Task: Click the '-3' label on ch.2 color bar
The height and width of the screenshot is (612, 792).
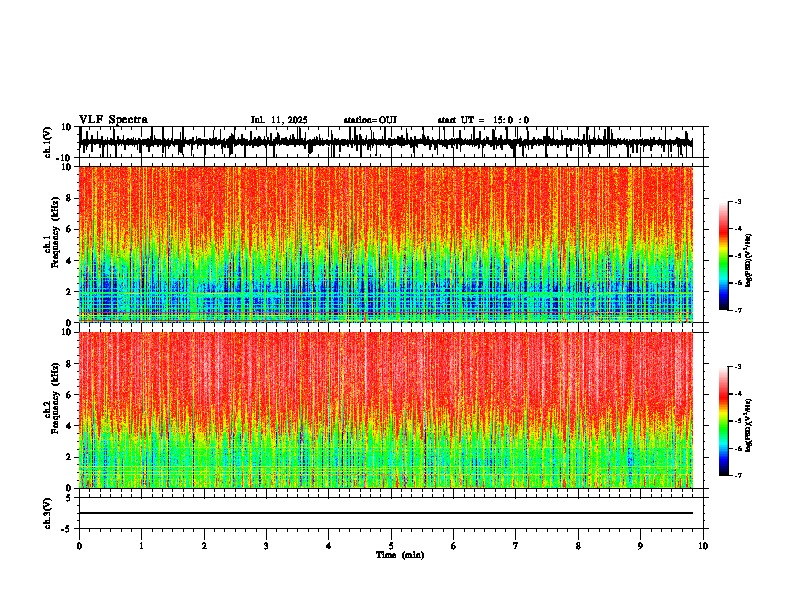Action: 738,367
